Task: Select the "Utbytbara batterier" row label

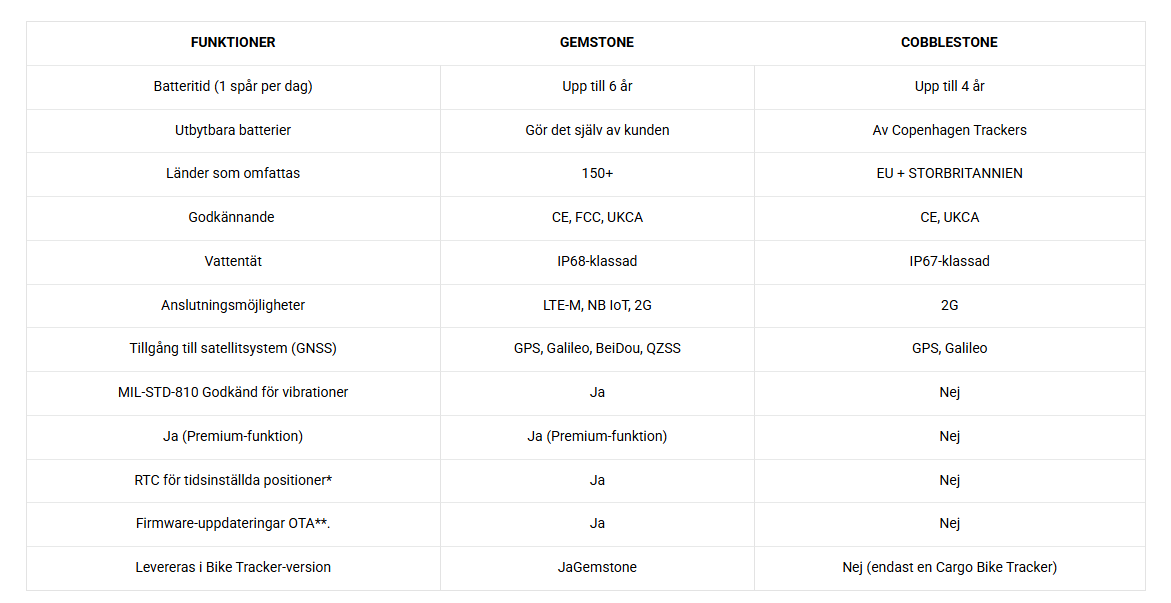Action: click(233, 130)
